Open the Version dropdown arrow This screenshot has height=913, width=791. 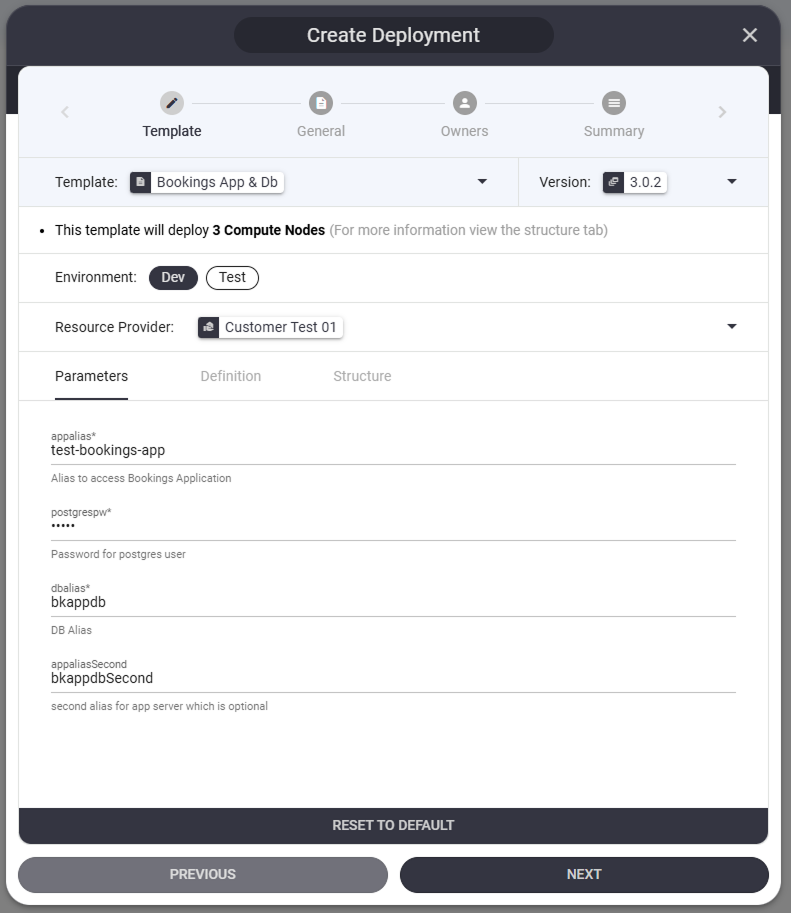pos(732,182)
